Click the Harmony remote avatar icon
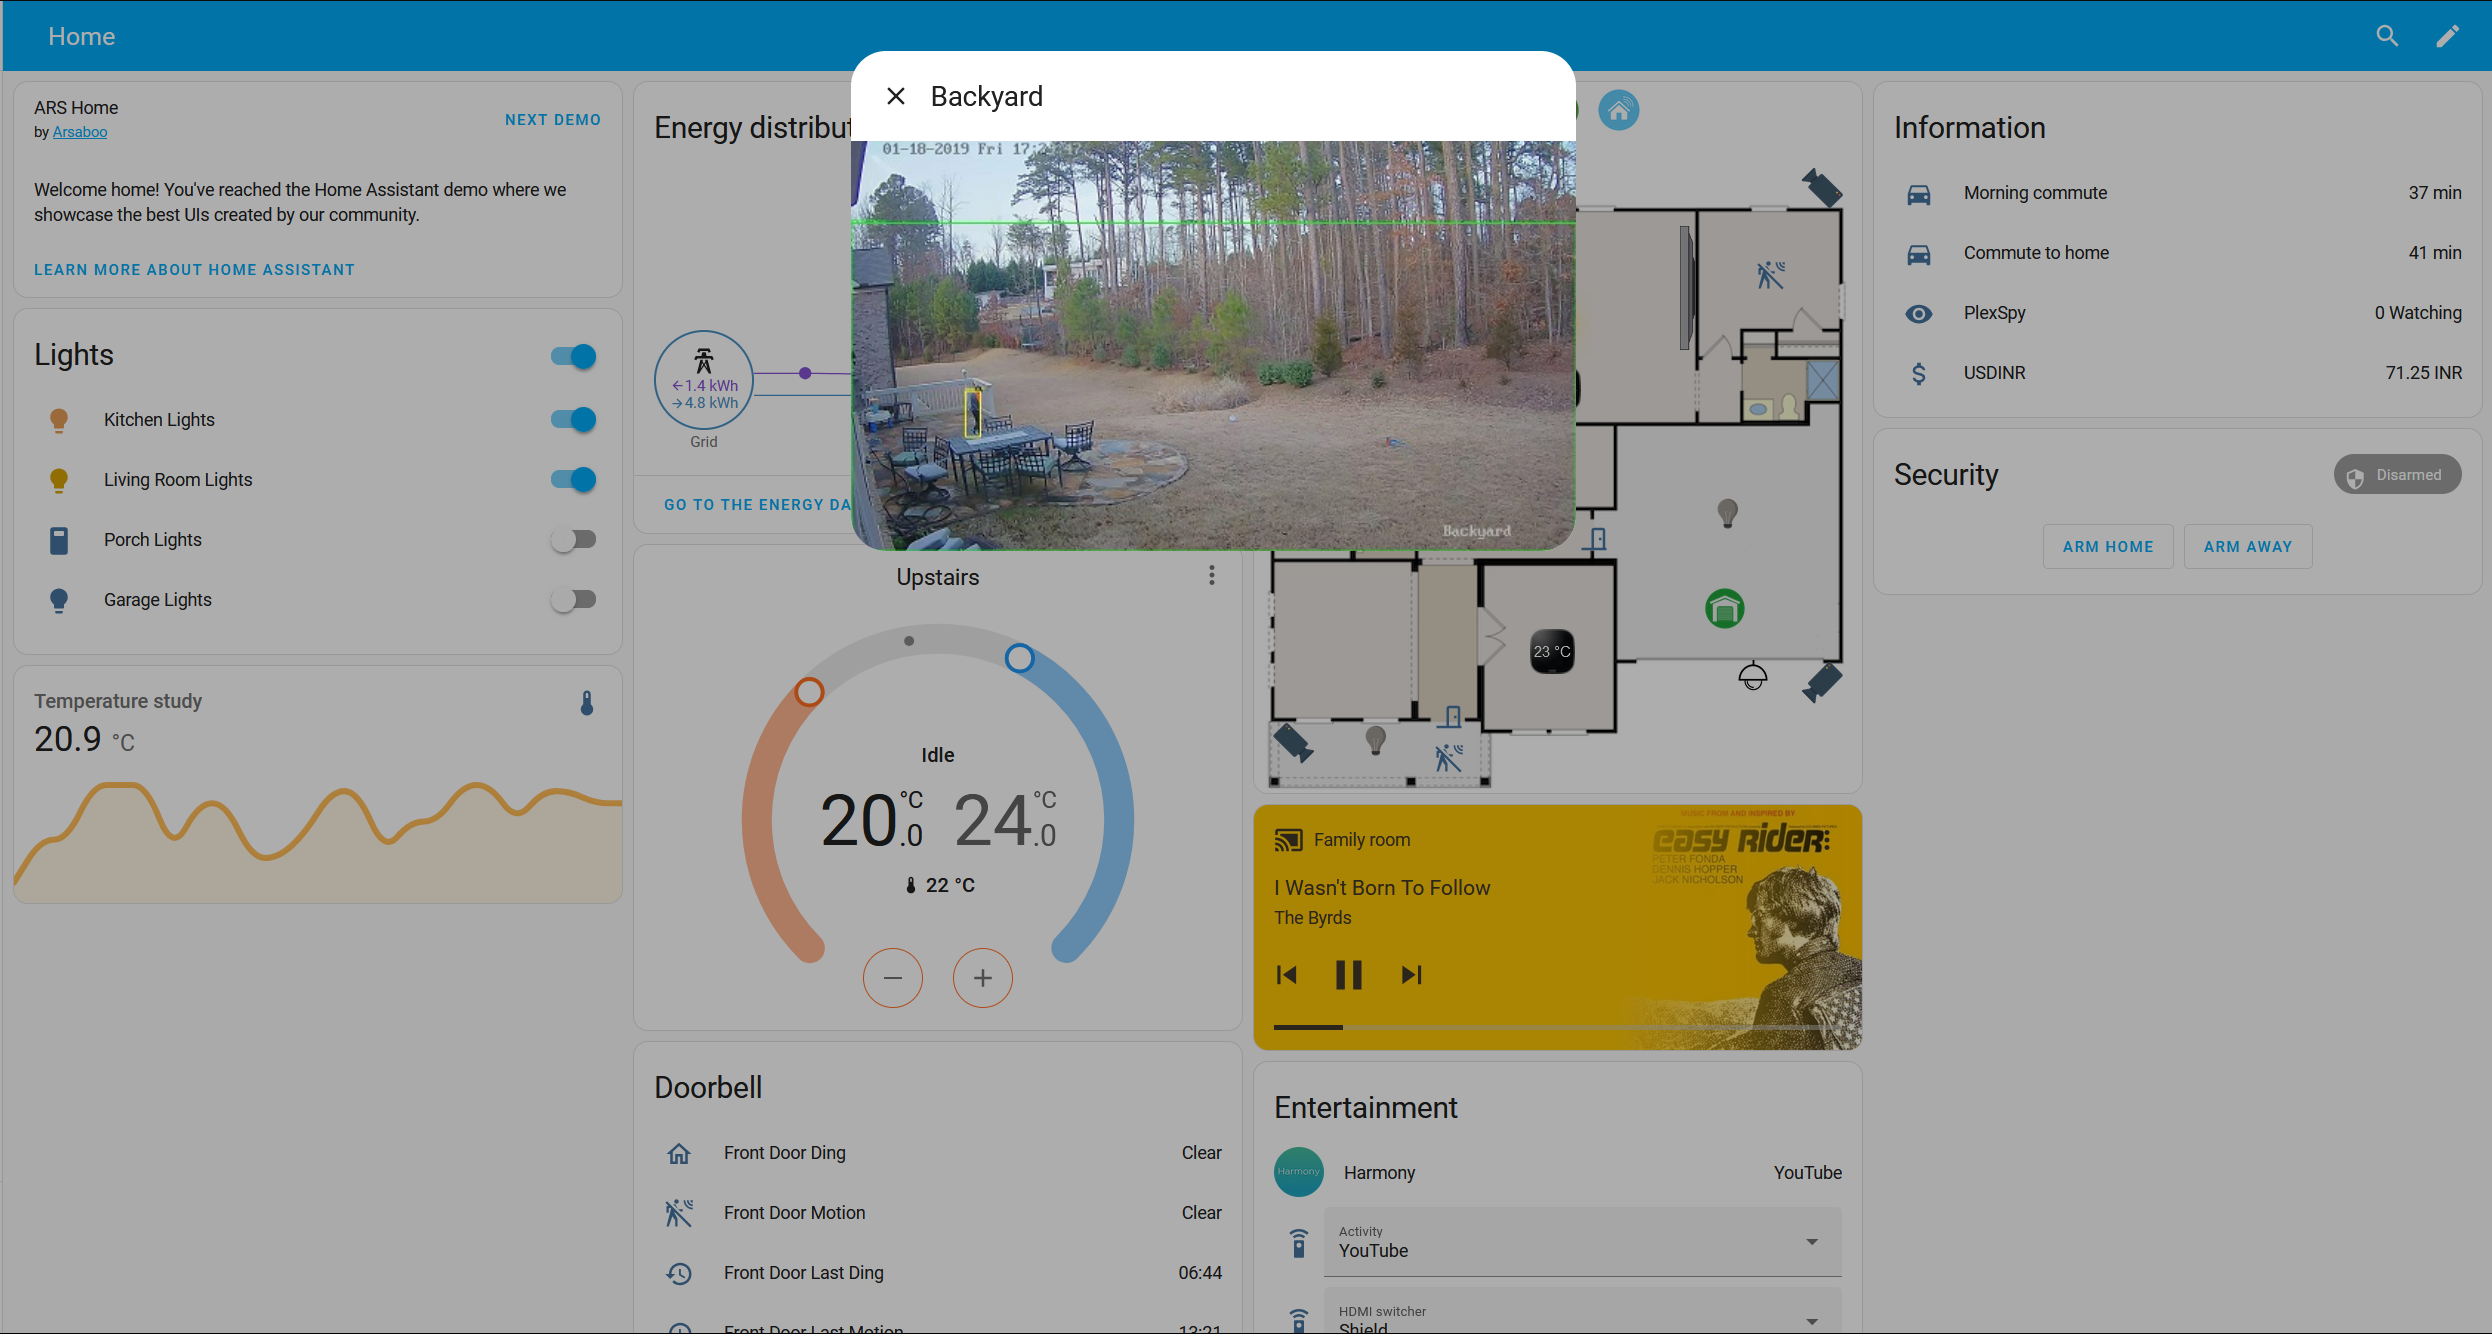Viewport: 2492px width, 1334px height. [1298, 1172]
